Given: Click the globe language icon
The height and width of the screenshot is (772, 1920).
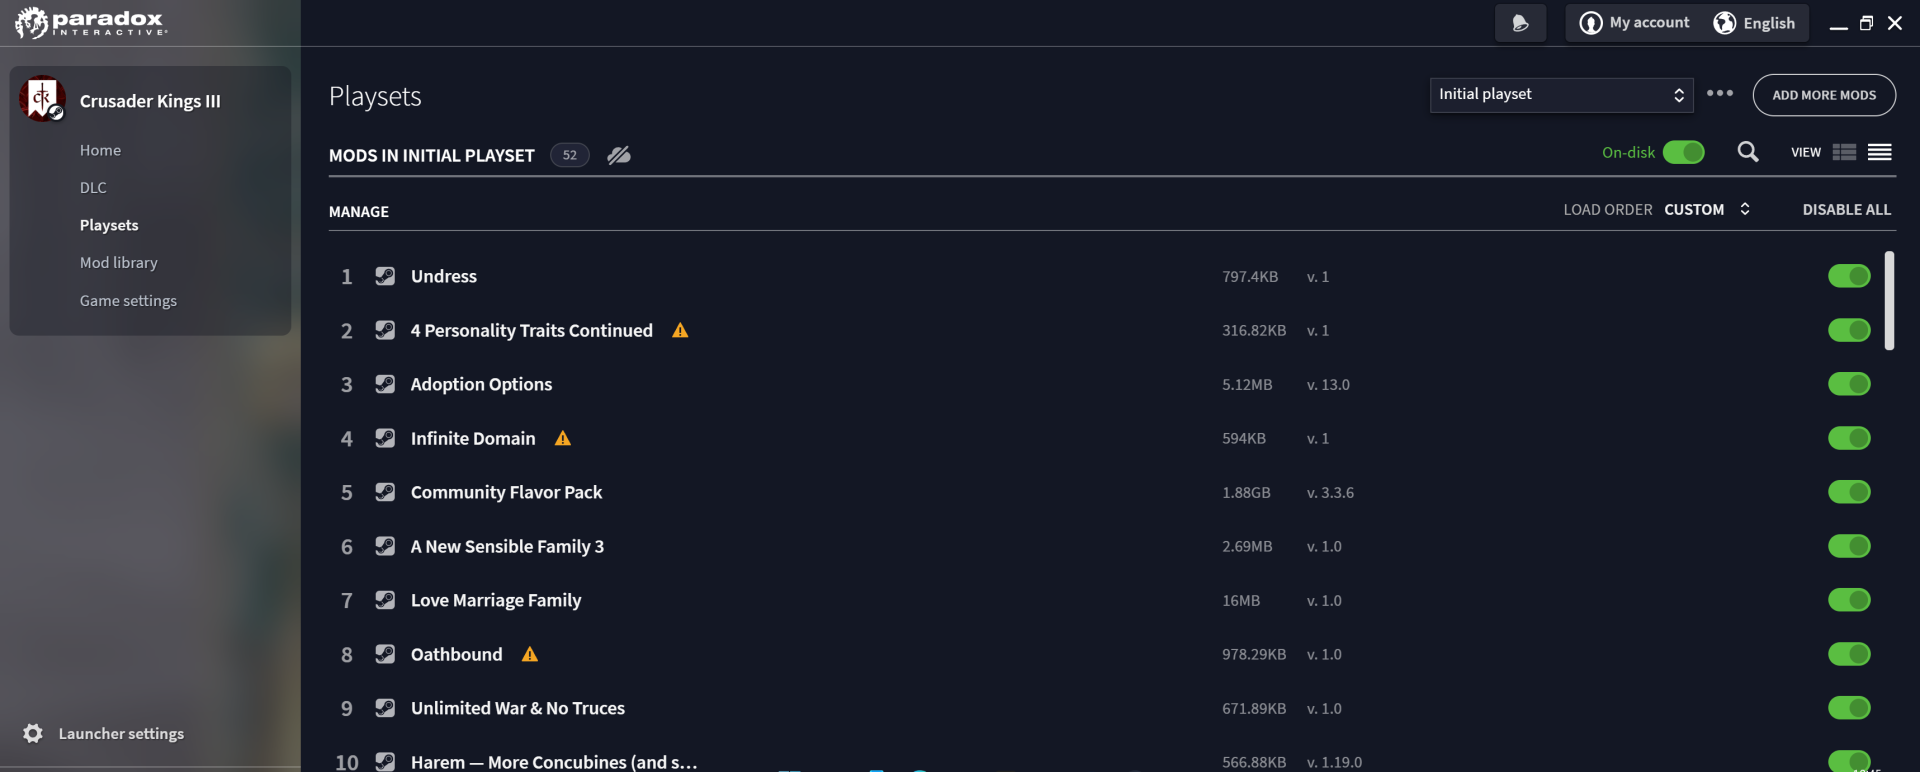Looking at the screenshot, I should click(x=1724, y=23).
